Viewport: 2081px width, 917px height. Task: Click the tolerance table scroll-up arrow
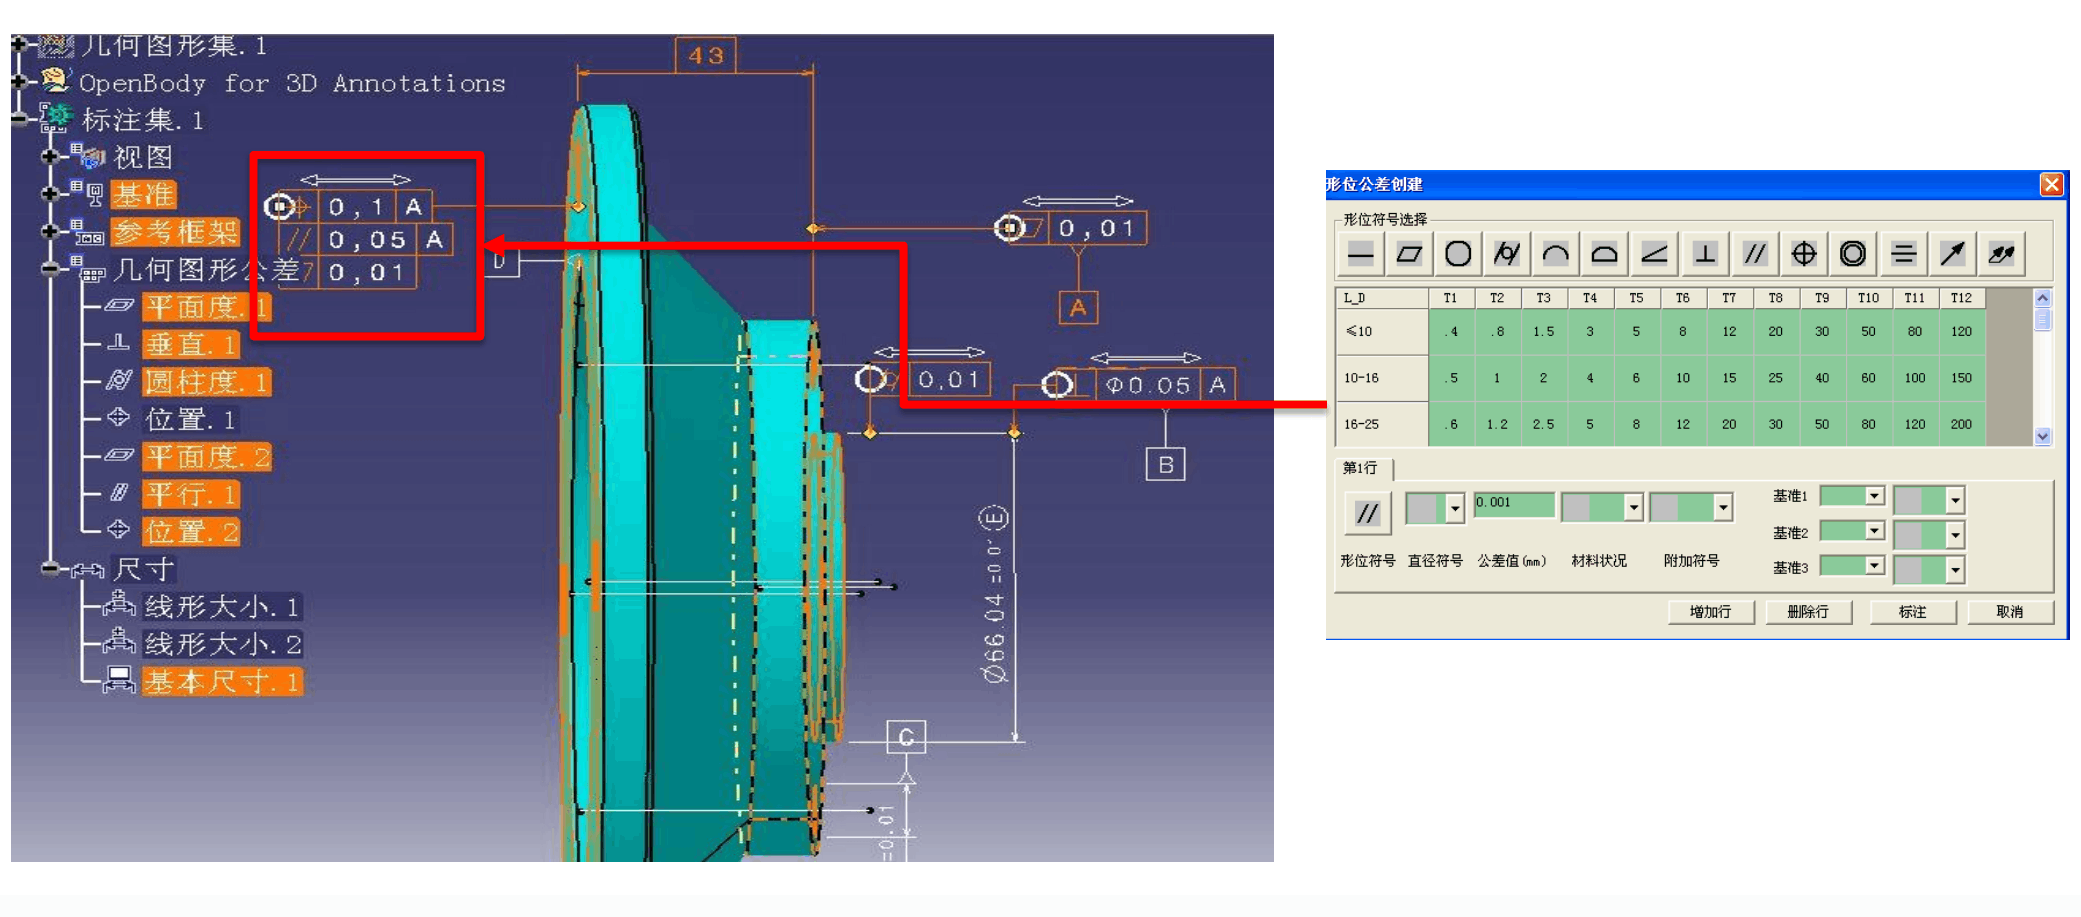2043,298
